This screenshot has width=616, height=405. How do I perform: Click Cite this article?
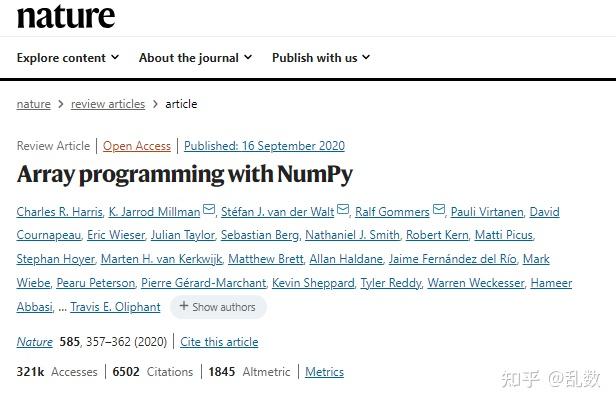tap(219, 342)
